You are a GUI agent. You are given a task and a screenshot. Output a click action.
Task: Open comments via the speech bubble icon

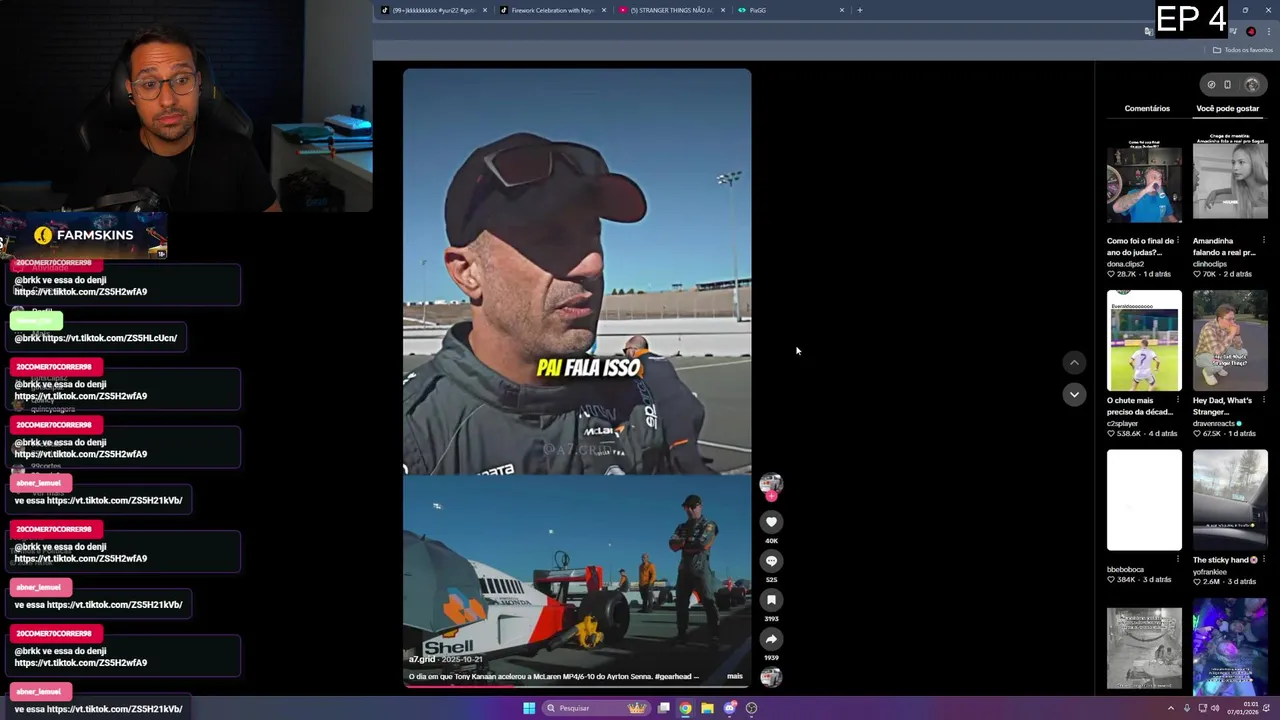click(771, 561)
